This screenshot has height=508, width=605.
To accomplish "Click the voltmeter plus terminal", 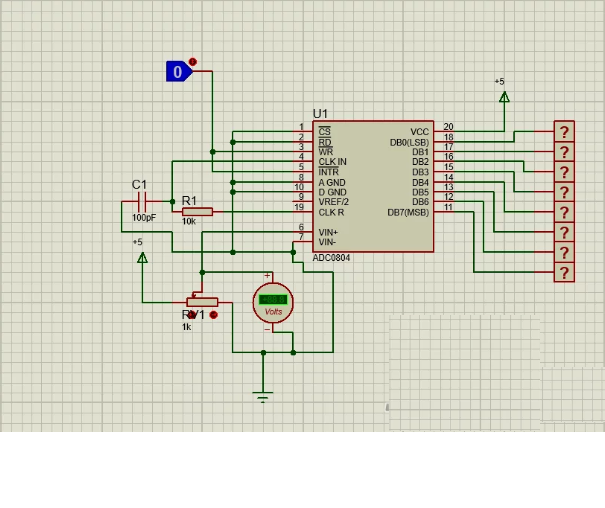I will click(267, 275).
